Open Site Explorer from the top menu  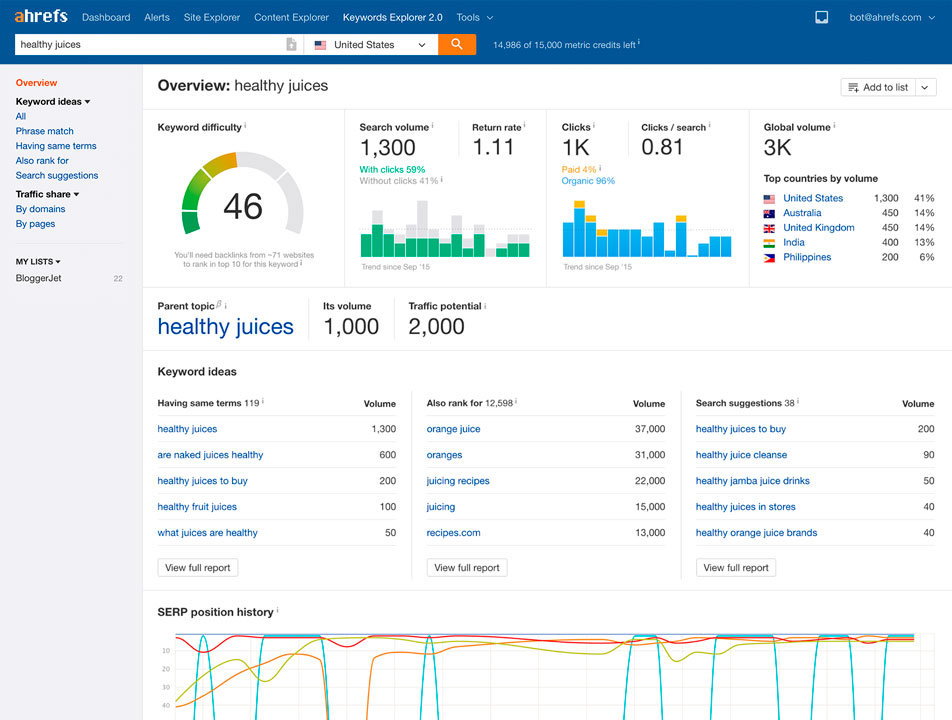pyautogui.click(x=211, y=17)
